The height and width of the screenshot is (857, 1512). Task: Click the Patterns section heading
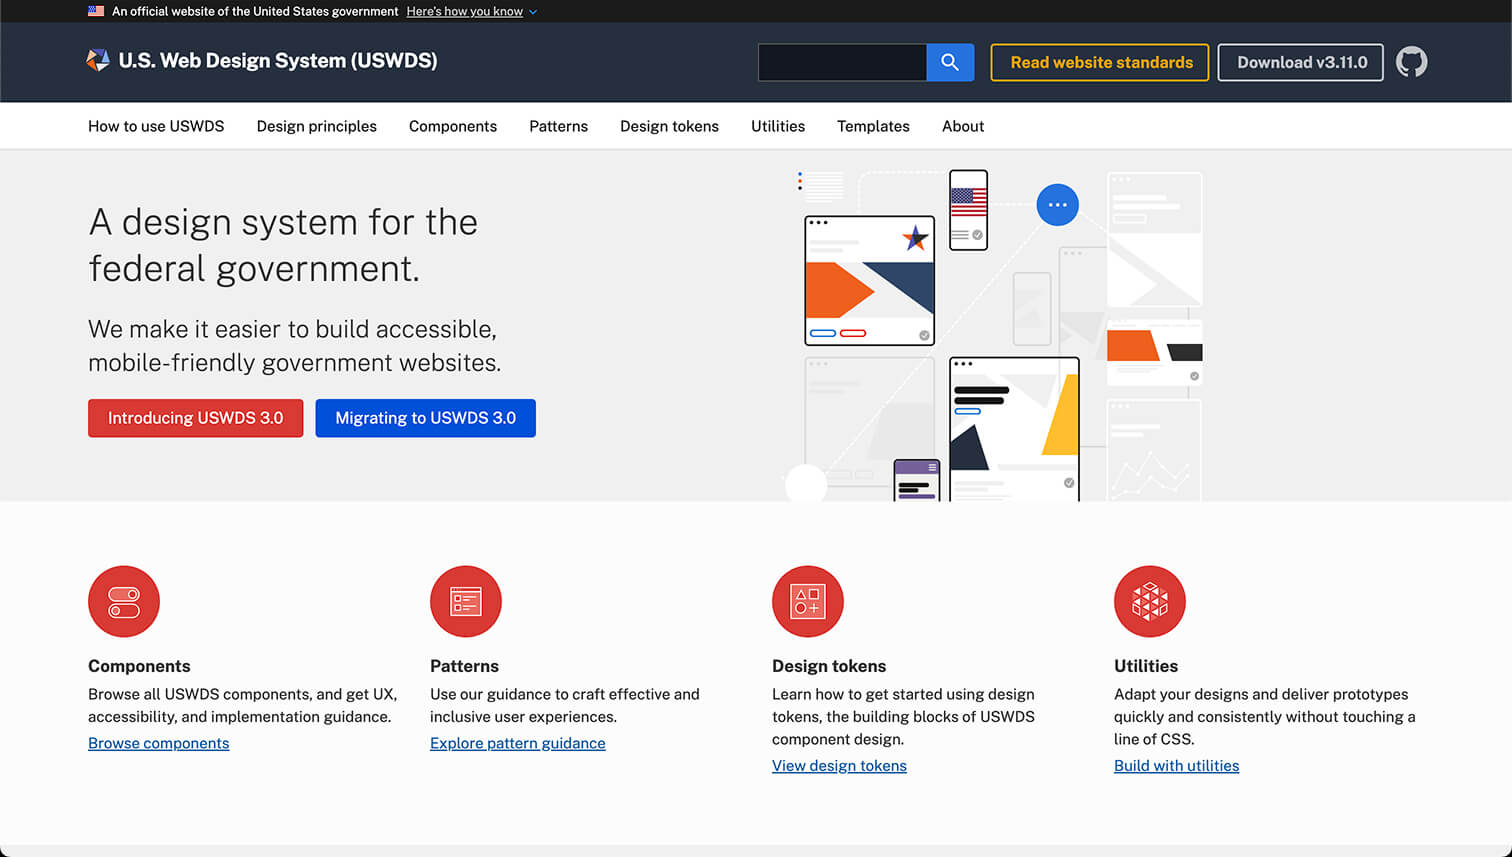click(x=464, y=666)
